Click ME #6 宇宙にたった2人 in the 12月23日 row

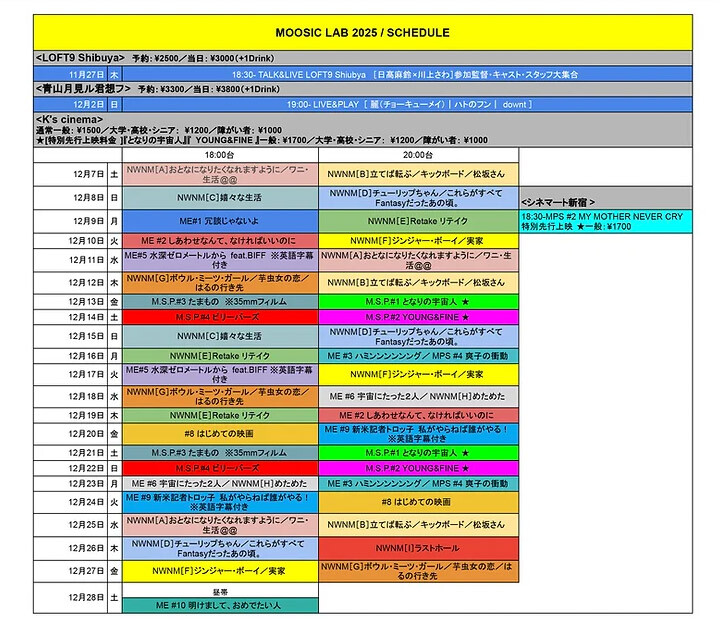click(220, 484)
